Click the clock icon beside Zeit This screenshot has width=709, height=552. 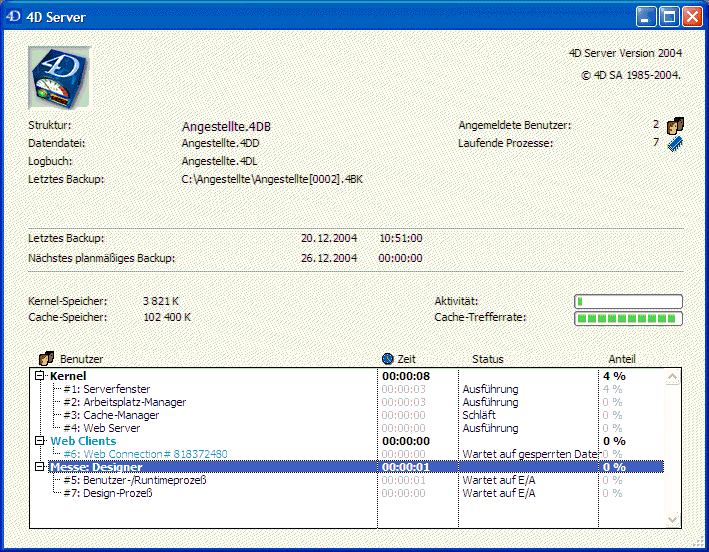(x=388, y=359)
